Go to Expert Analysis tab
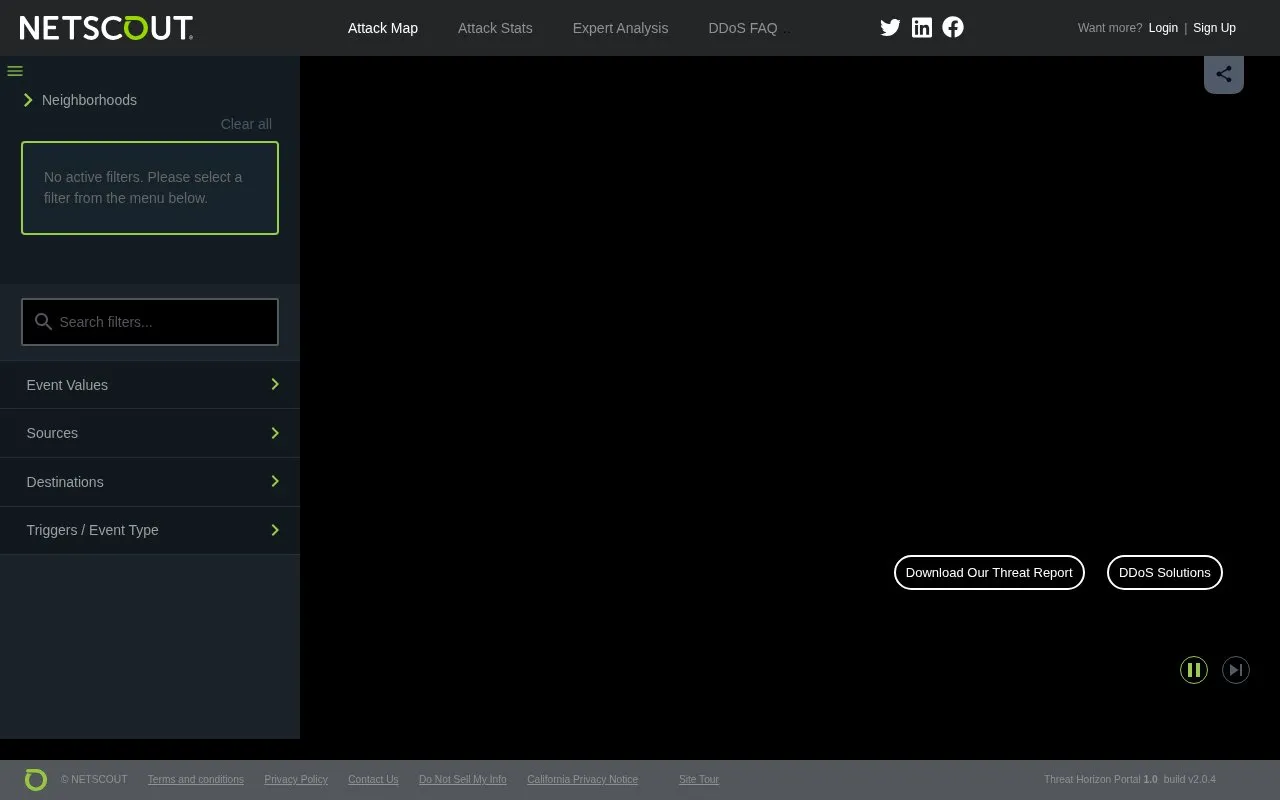This screenshot has width=1280, height=800. (620, 28)
